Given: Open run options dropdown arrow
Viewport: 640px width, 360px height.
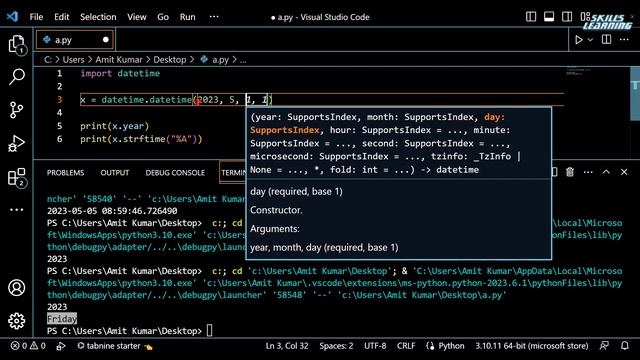Looking at the screenshot, I should click(590, 40).
